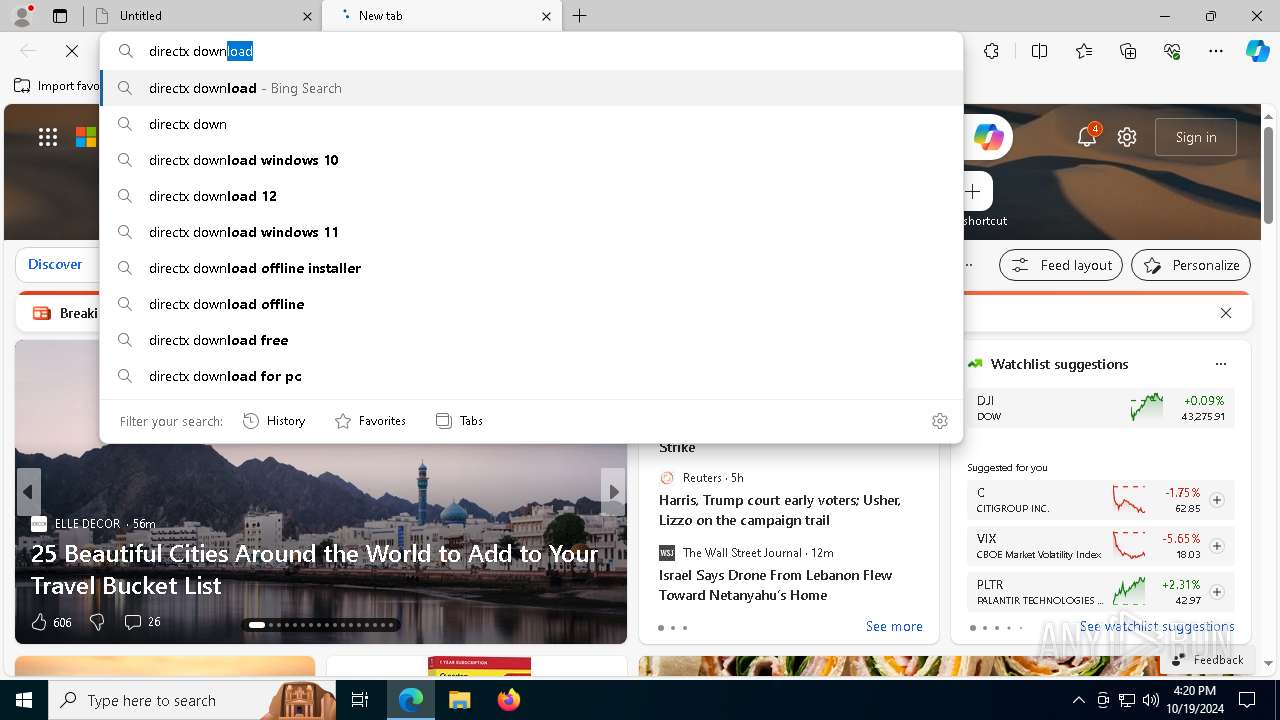The image size is (1280, 720).
Task: Open the notifications bell with badge
Action: pos(1087,137)
